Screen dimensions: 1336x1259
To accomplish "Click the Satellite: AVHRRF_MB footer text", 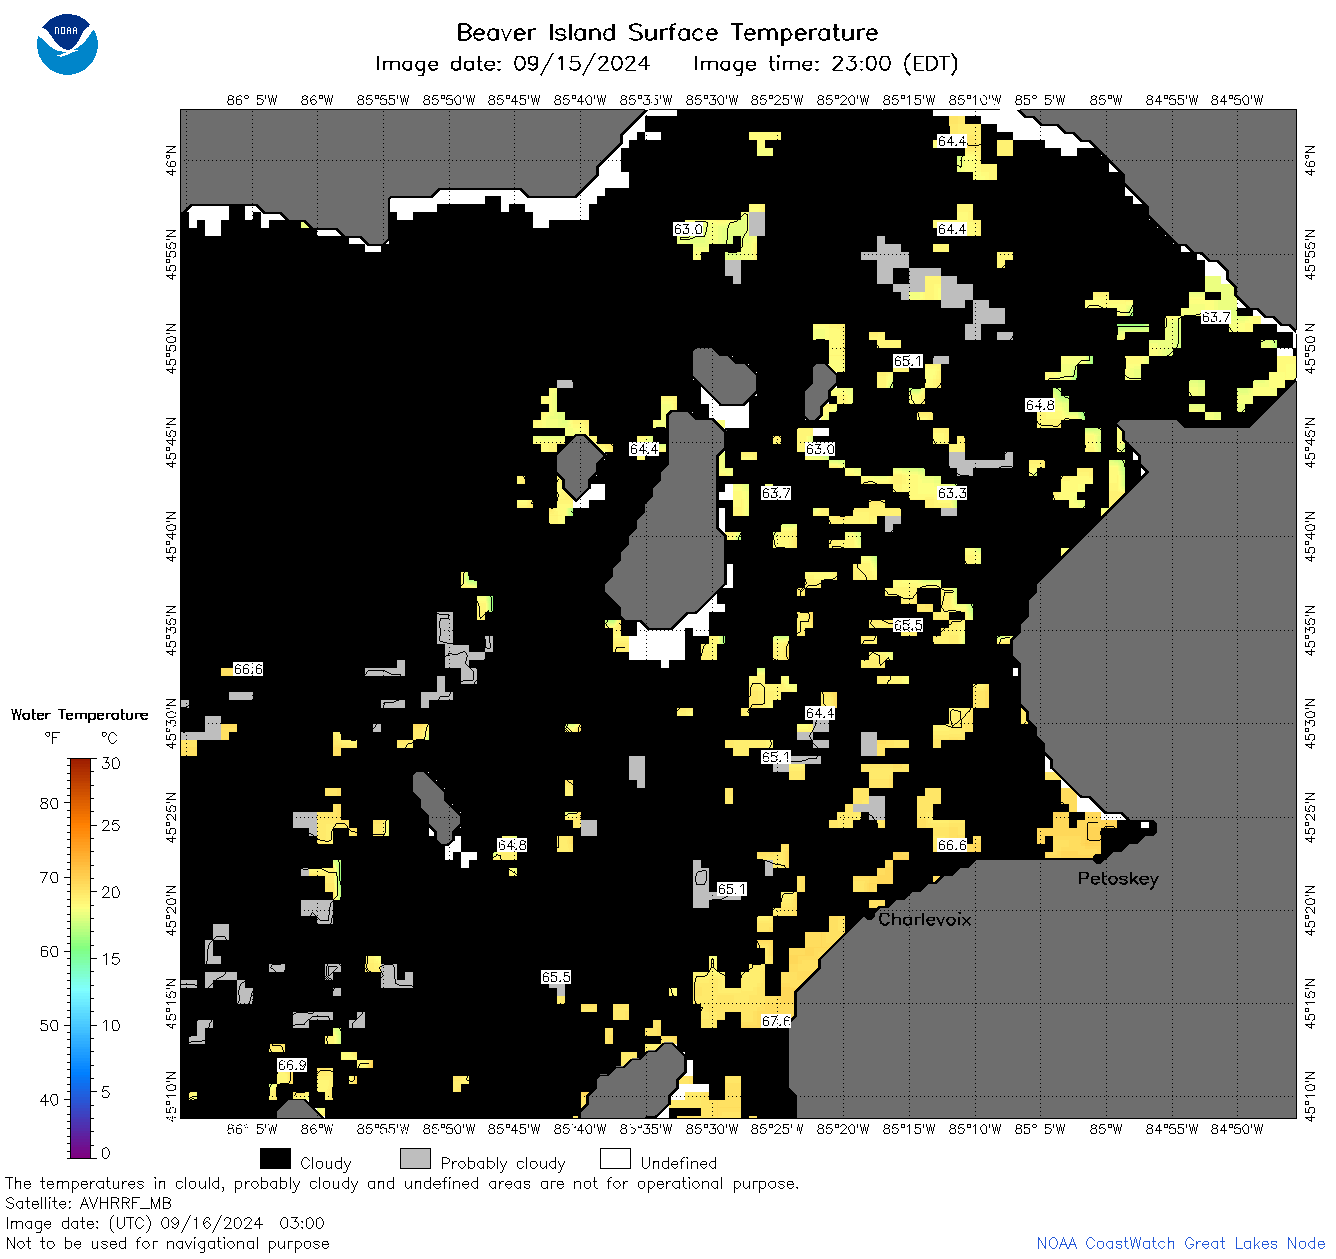I will (88, 1203).
